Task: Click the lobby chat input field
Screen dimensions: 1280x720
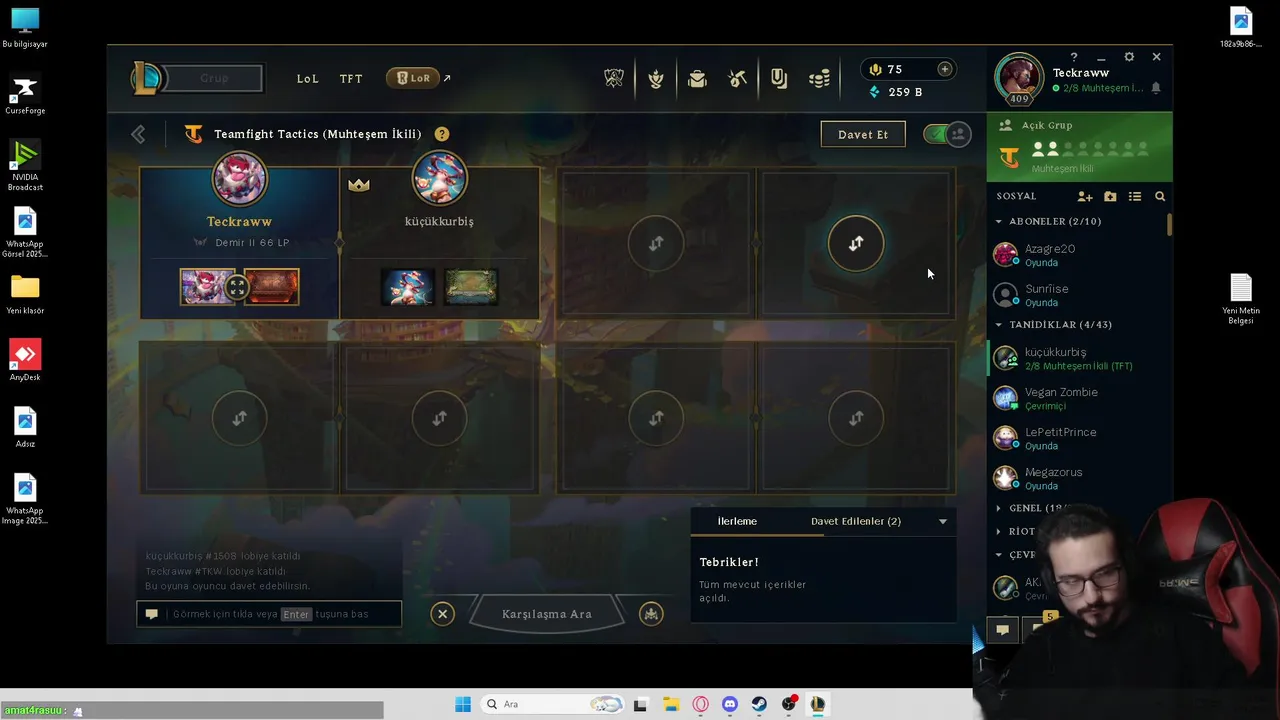Action: [269, 614]
